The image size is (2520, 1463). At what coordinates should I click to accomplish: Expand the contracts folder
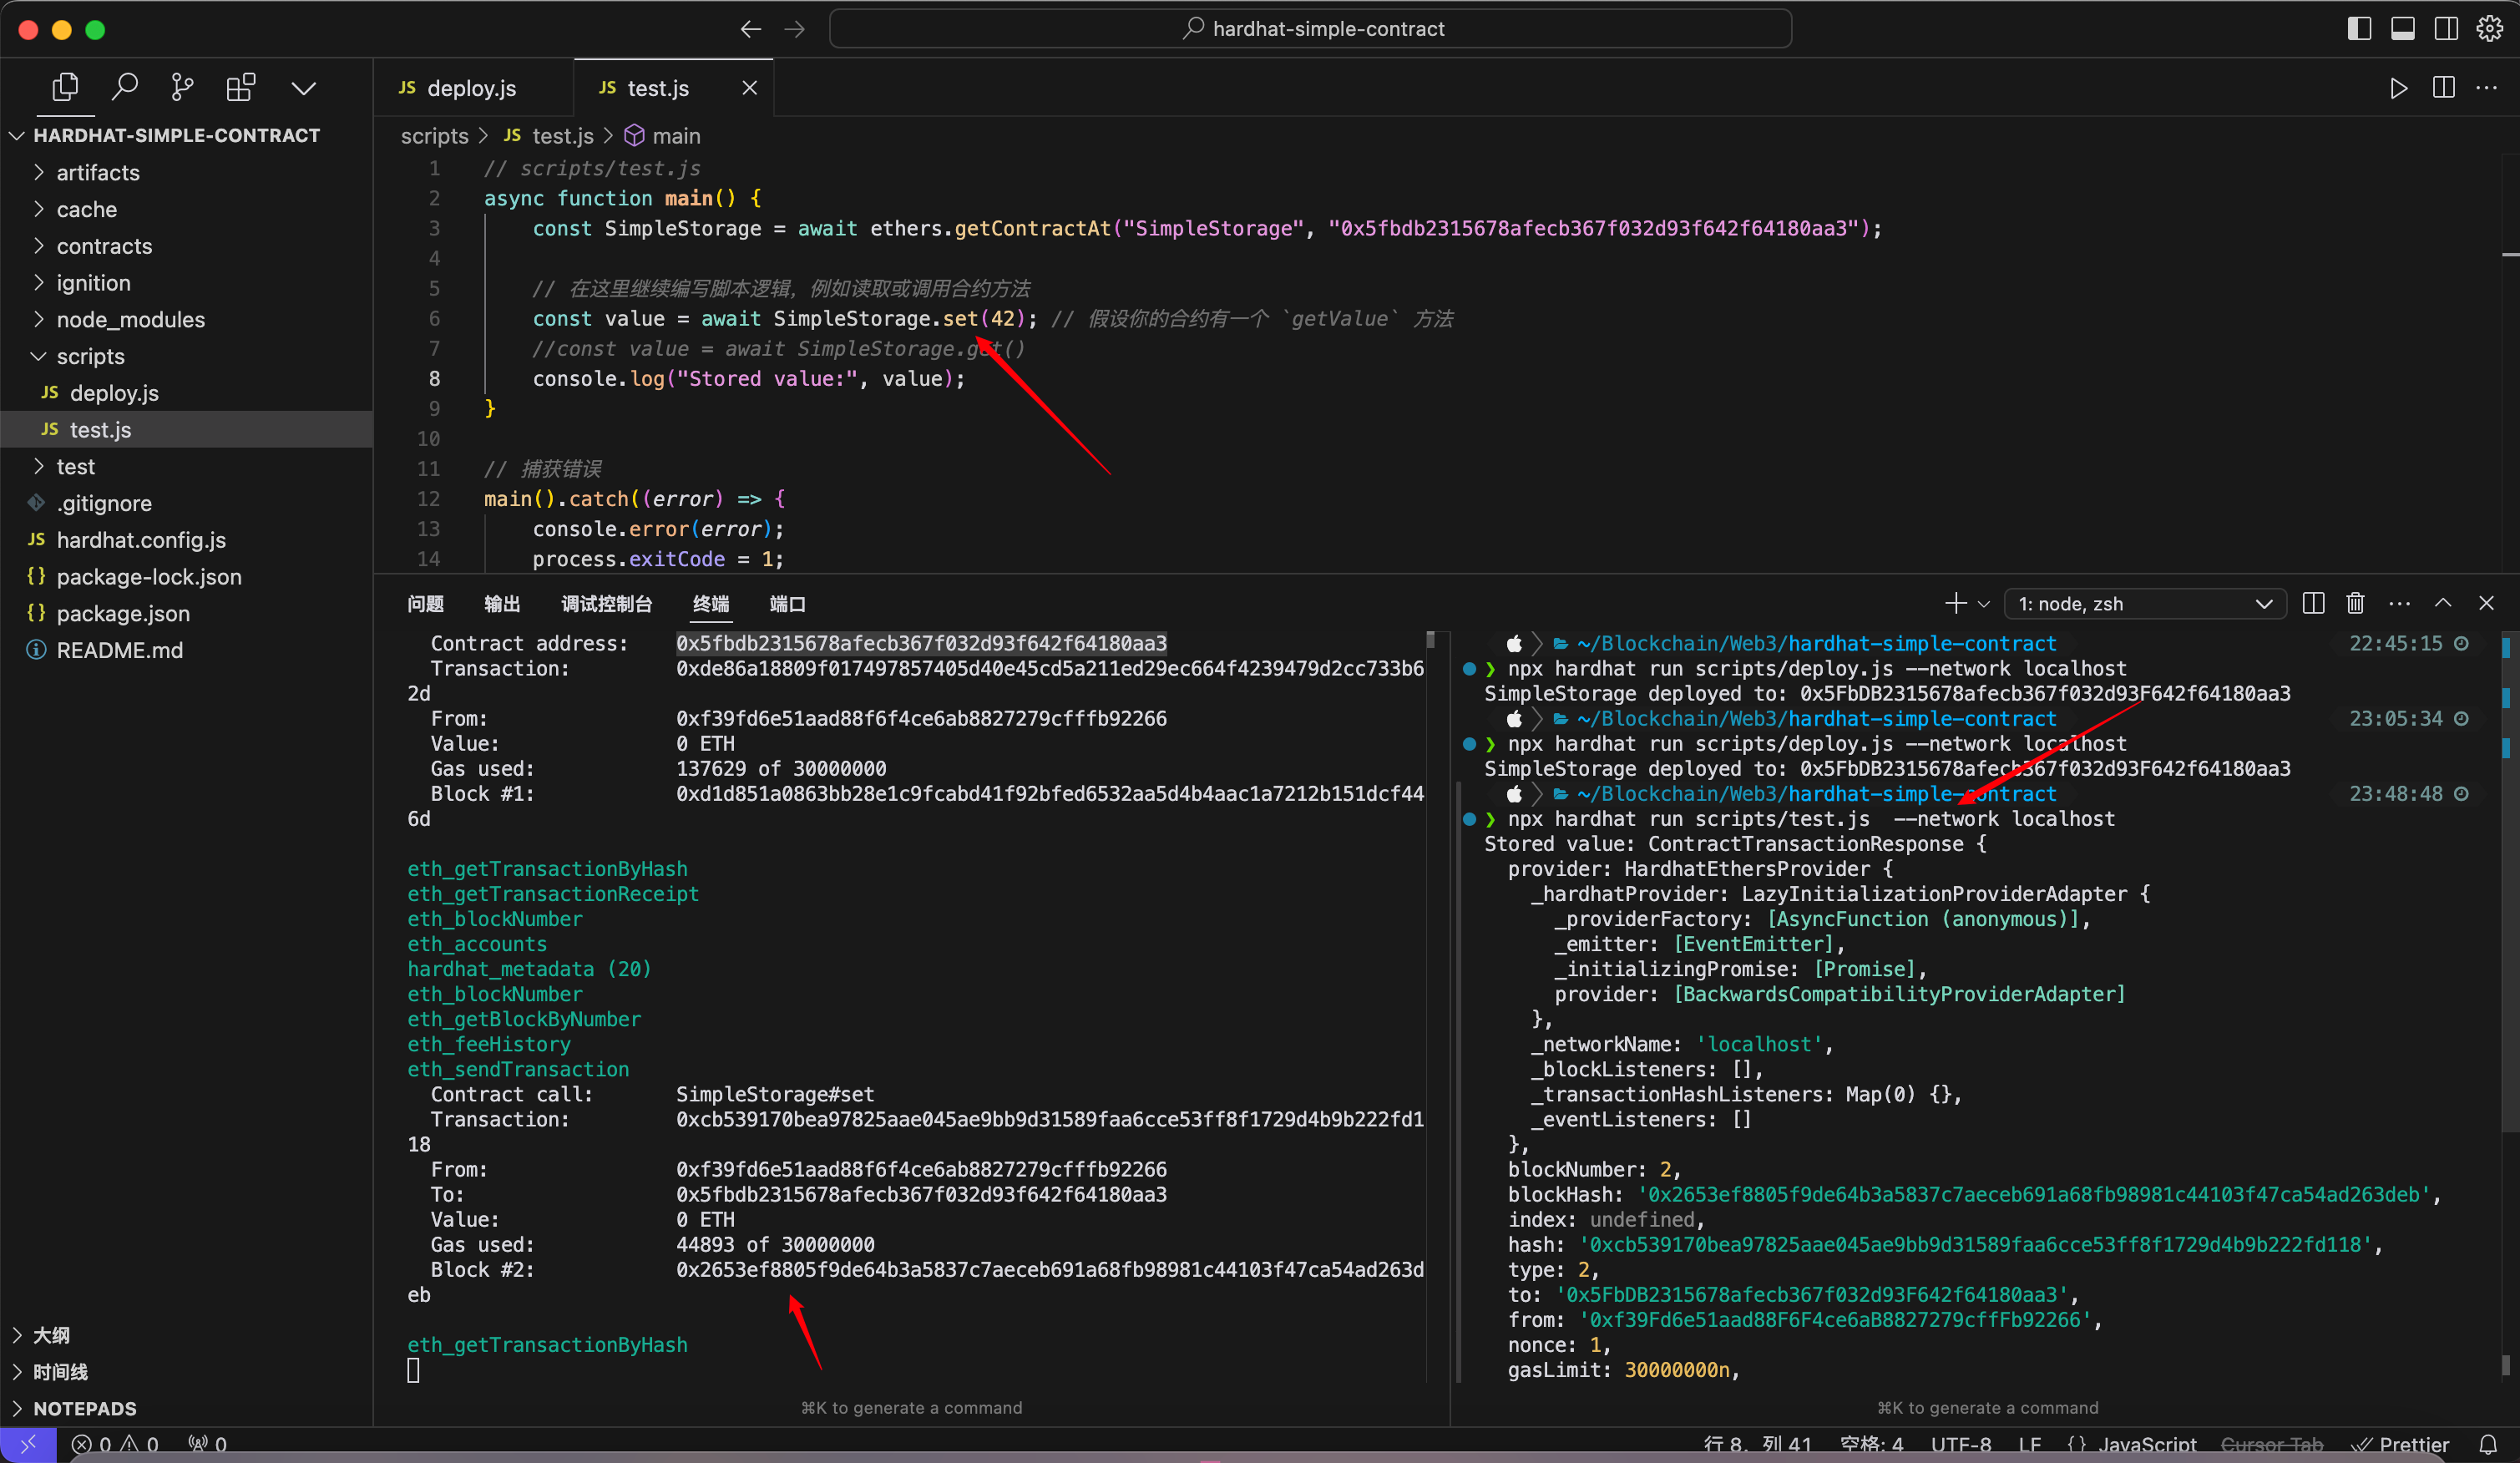tap(186, 246)
